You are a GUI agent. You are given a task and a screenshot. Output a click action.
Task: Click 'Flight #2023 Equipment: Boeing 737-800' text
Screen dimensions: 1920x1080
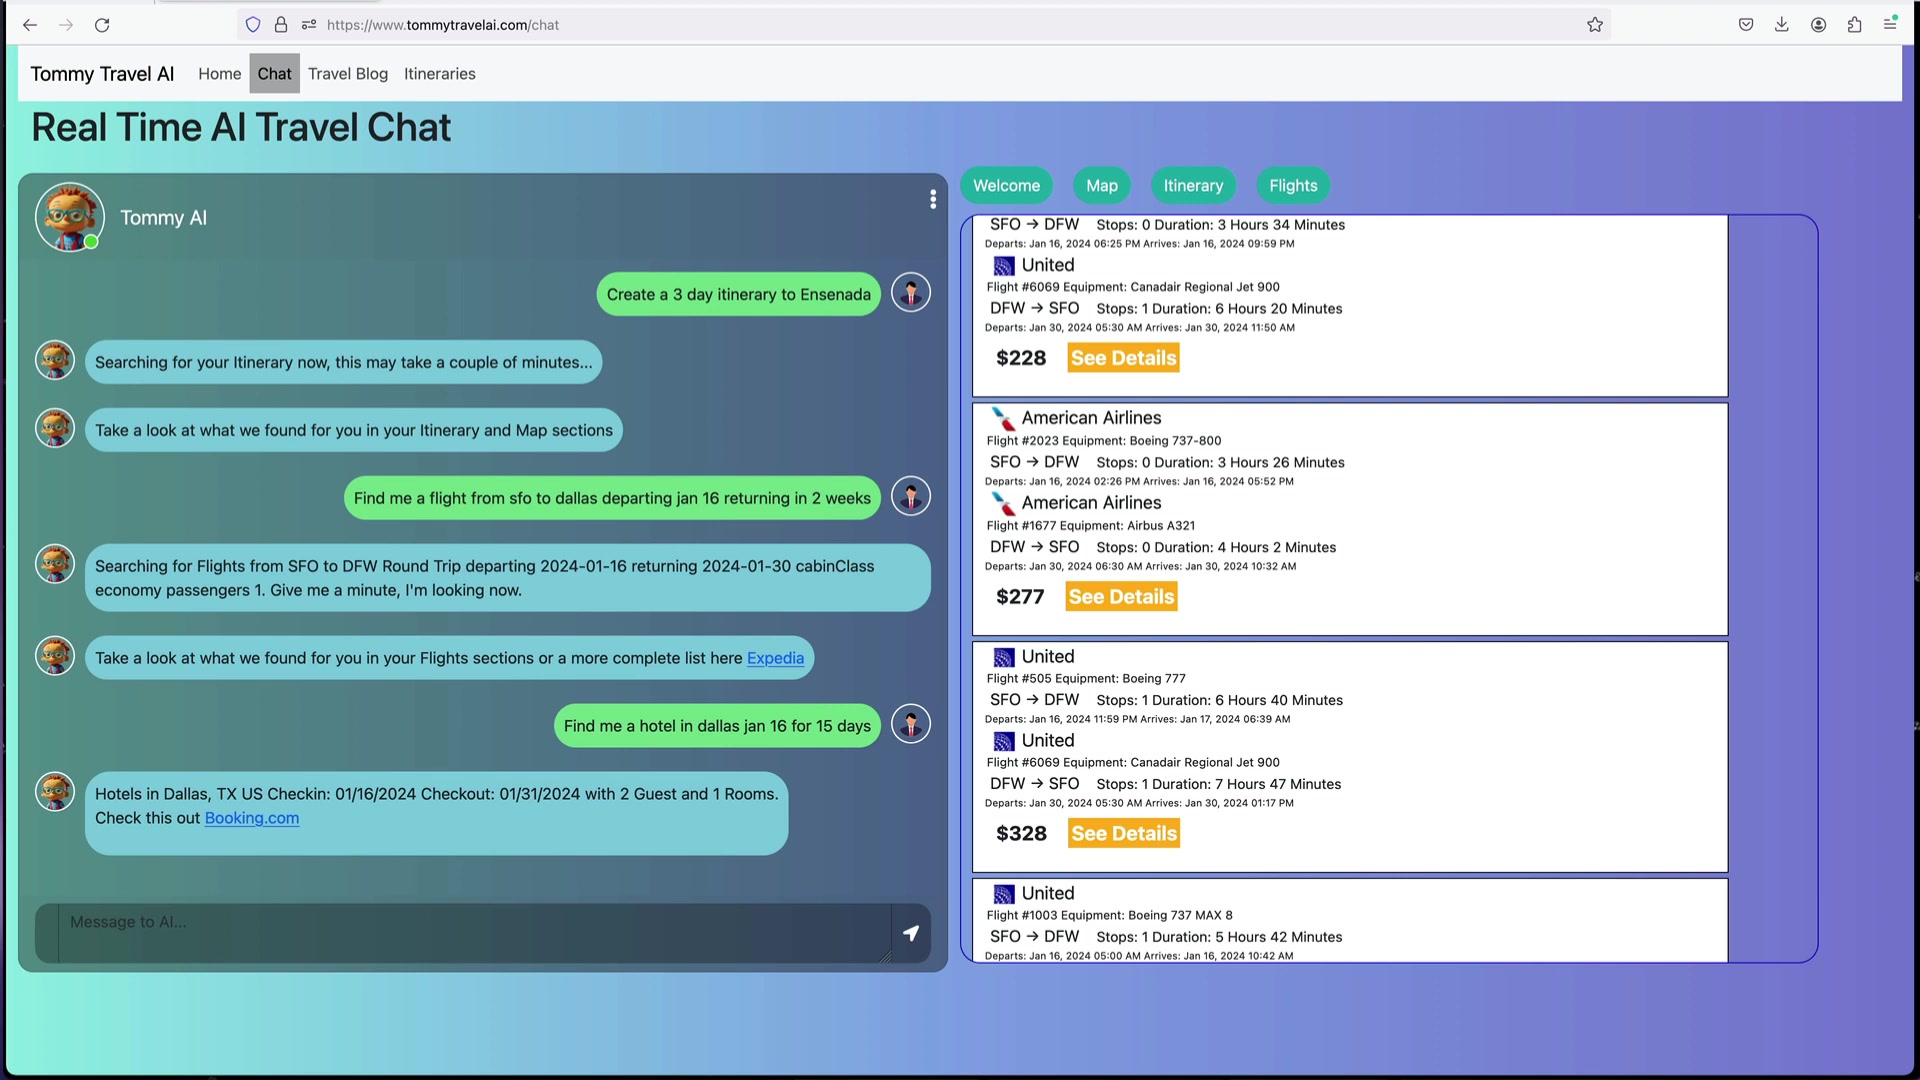[x=1104, y=441]
